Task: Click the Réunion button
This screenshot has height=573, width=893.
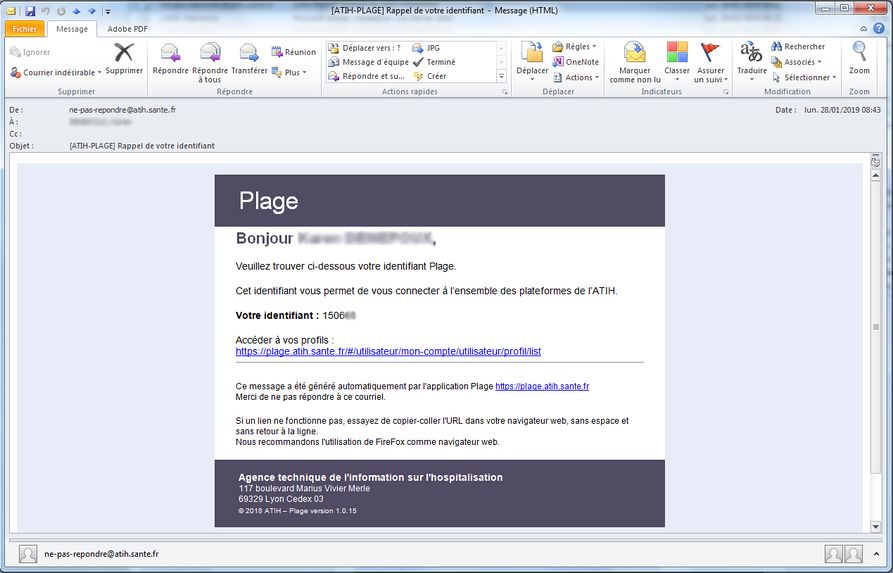Action: pyautogui.click(x=293, y=52)
